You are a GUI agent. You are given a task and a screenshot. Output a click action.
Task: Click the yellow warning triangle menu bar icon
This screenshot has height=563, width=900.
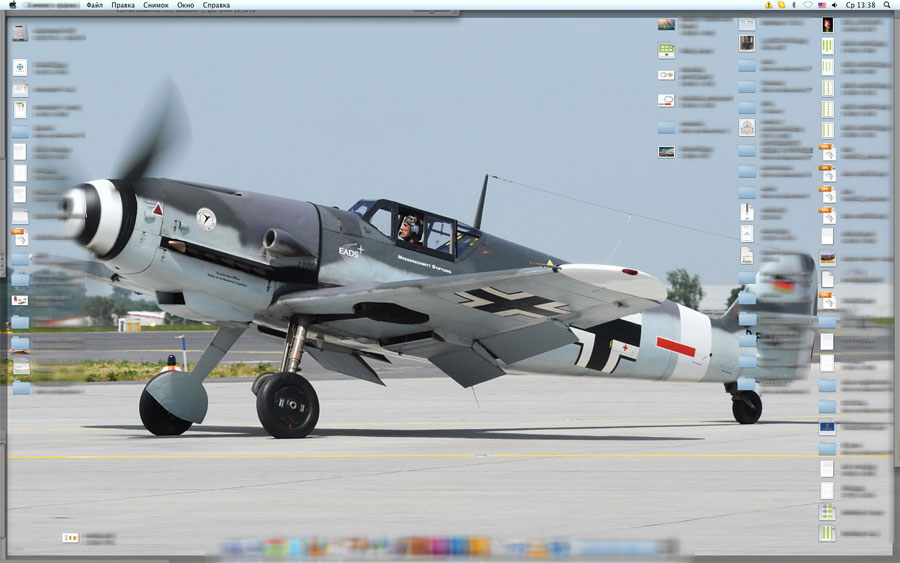click(768, 5)
